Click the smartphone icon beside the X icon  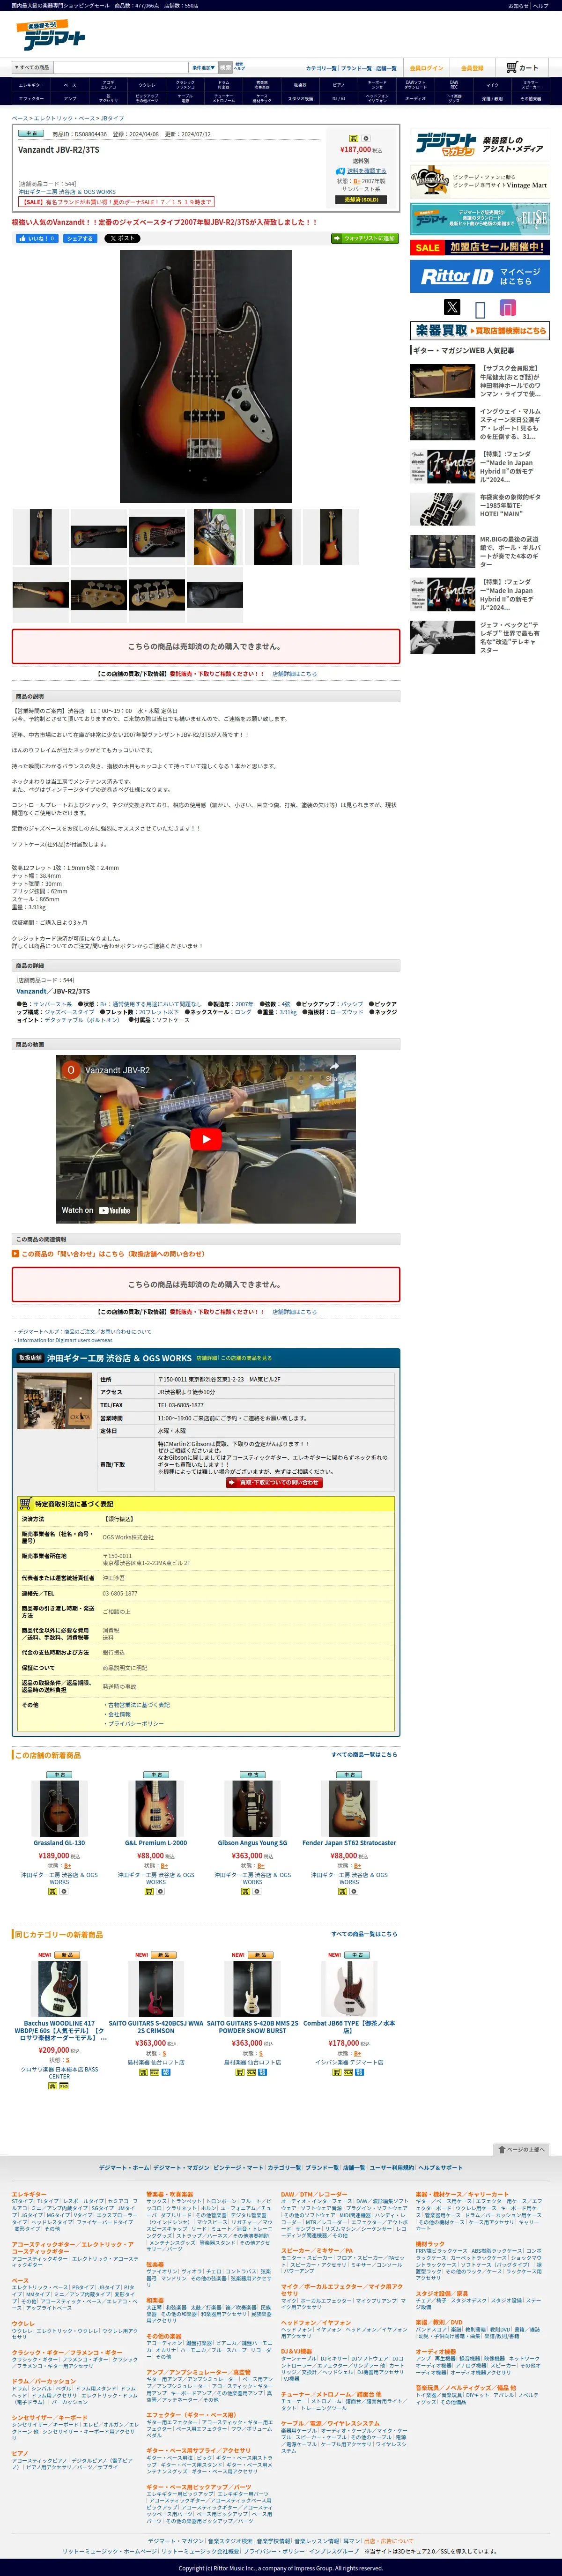[480, 309]
